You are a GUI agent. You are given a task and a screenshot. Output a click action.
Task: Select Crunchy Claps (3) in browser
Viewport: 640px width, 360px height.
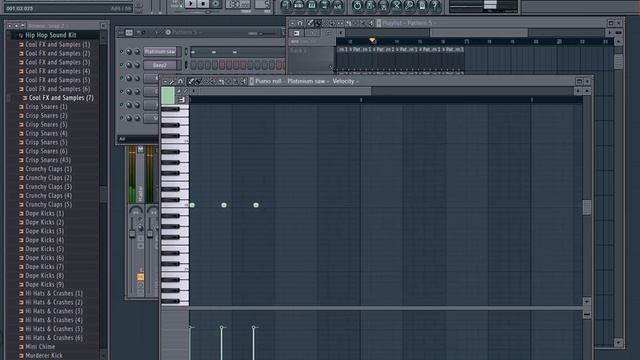[49, 187]
